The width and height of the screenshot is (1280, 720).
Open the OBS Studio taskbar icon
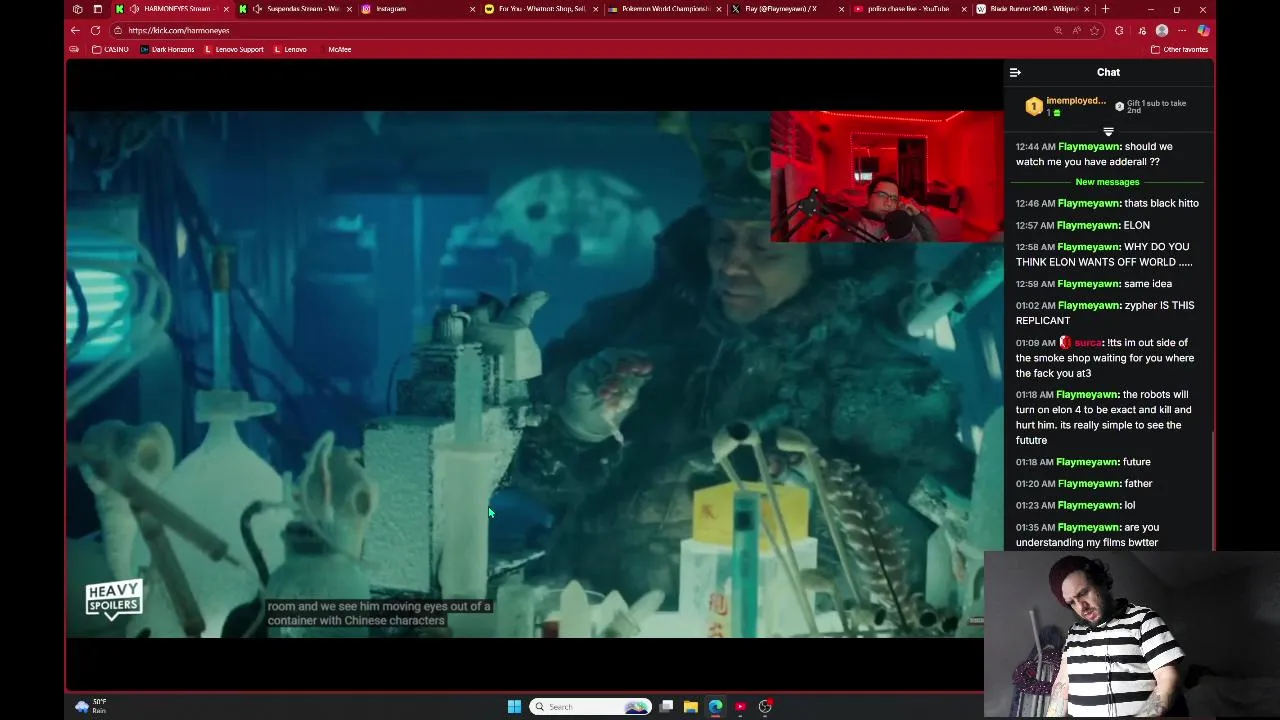pyautogui.click(x=765, y=707)
